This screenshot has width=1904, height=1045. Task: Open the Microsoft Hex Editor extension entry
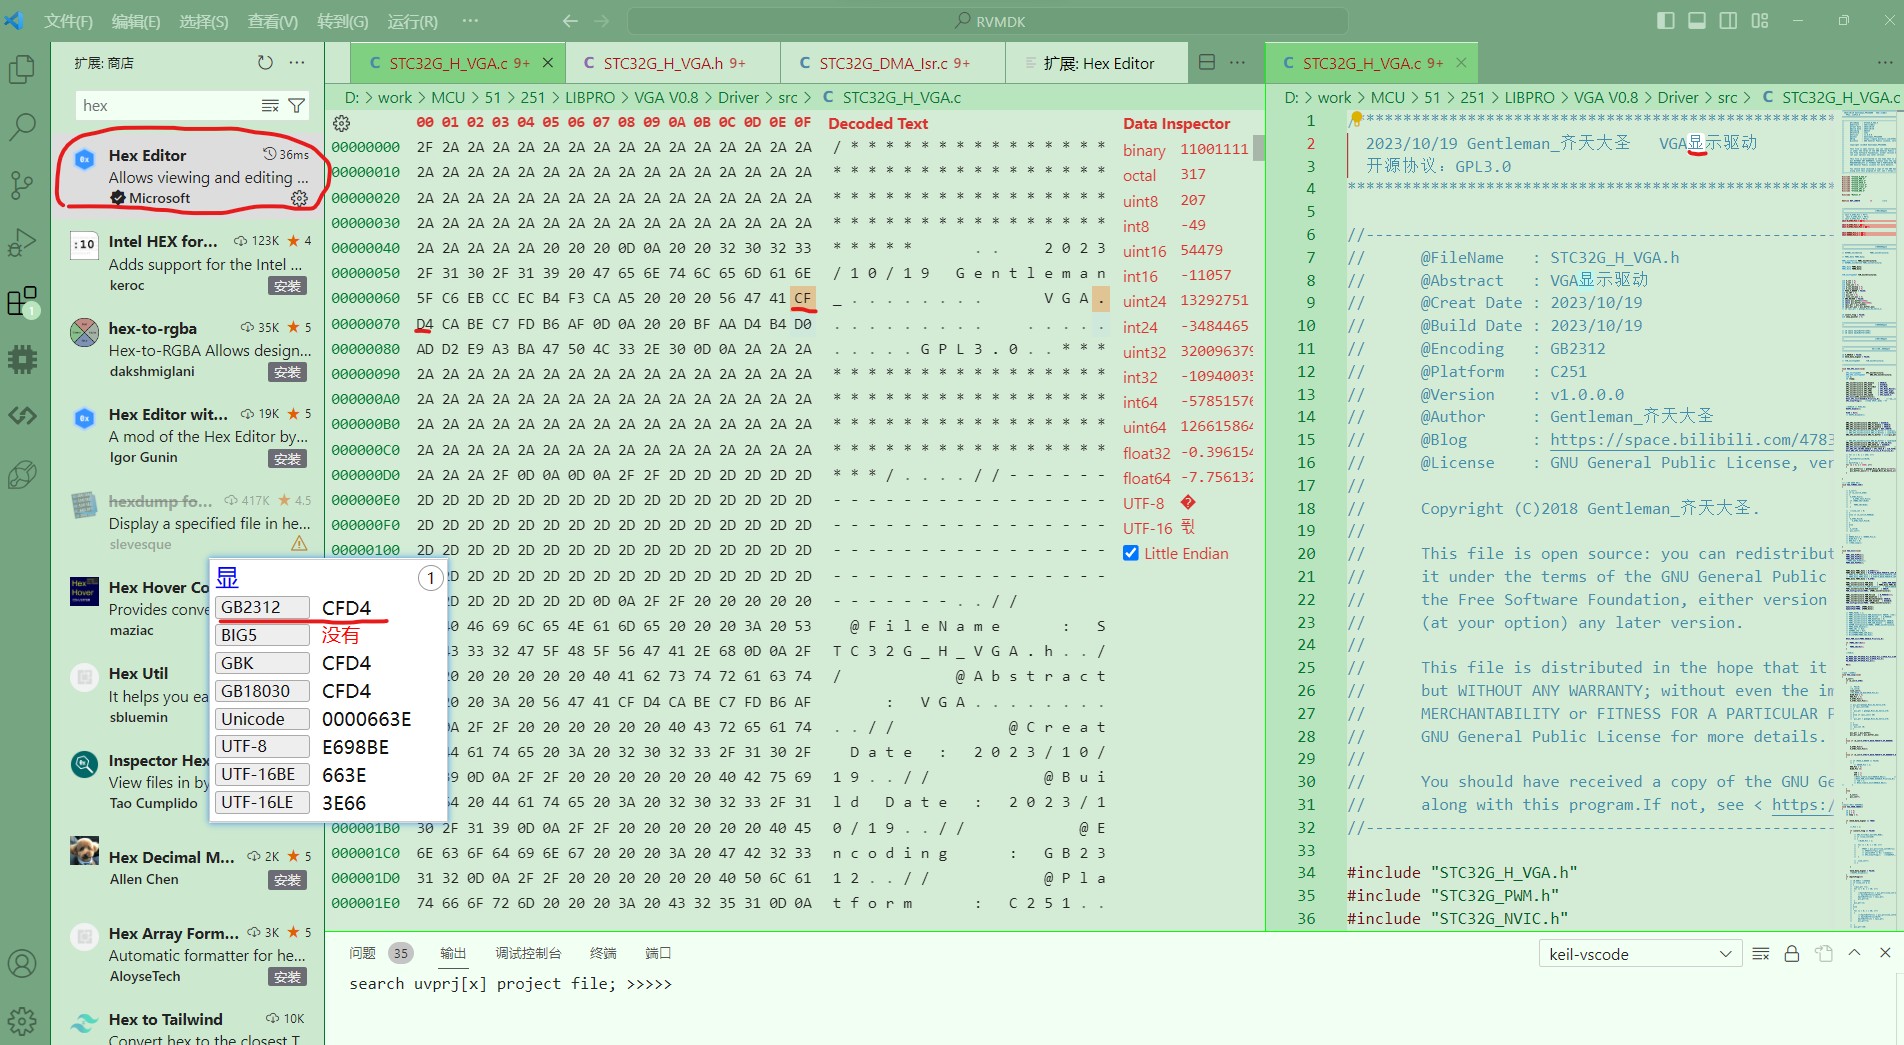[188, 176]
